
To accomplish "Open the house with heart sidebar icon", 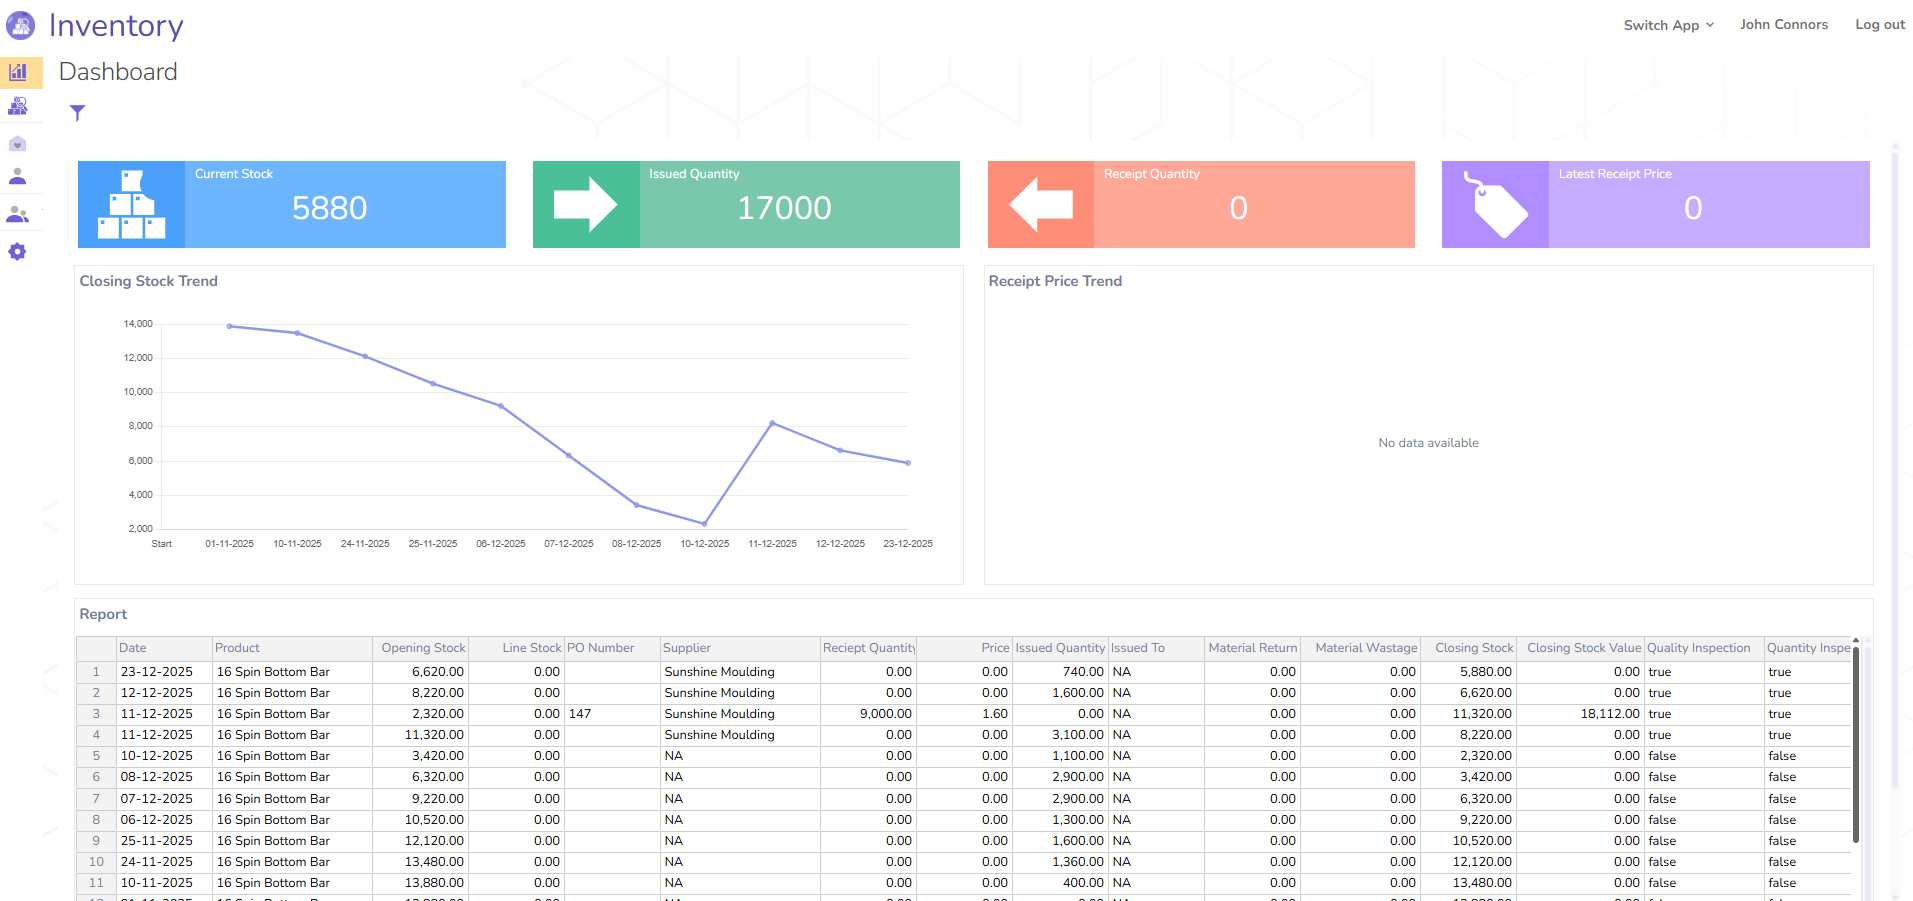I will pos(17,144).
